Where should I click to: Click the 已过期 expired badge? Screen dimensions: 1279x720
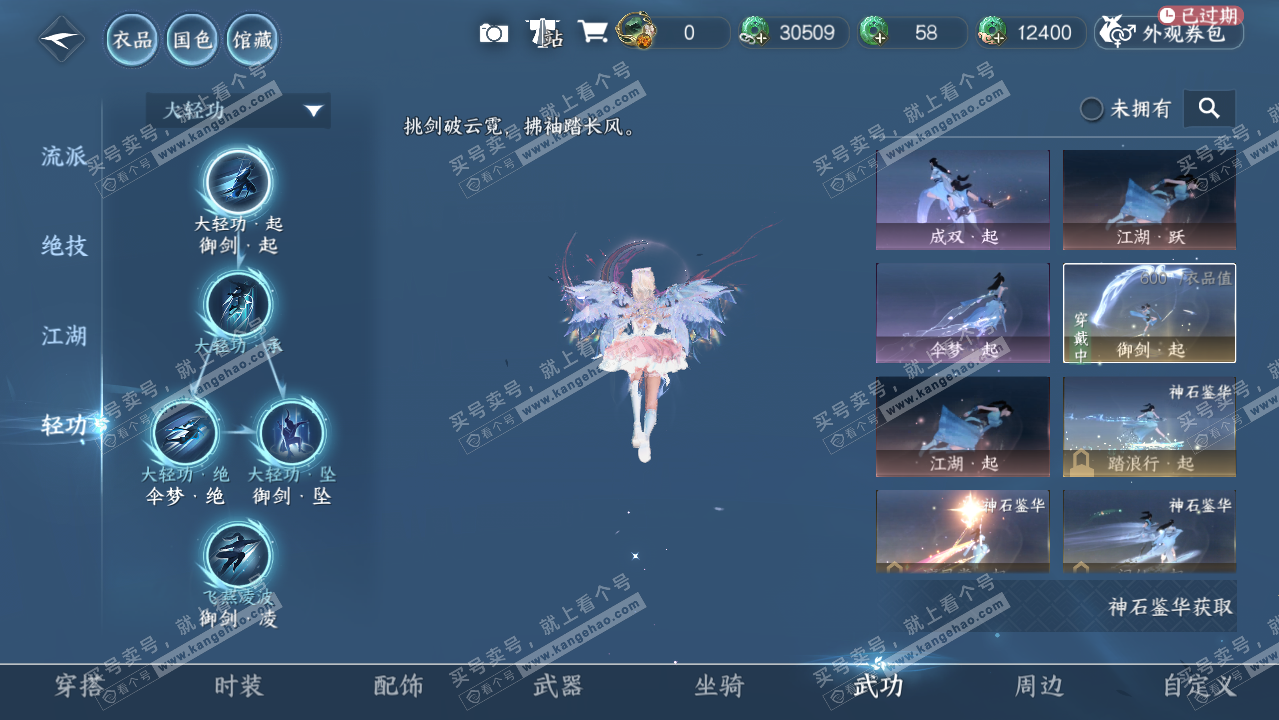pyautogui.click(x=1200, y=15)
